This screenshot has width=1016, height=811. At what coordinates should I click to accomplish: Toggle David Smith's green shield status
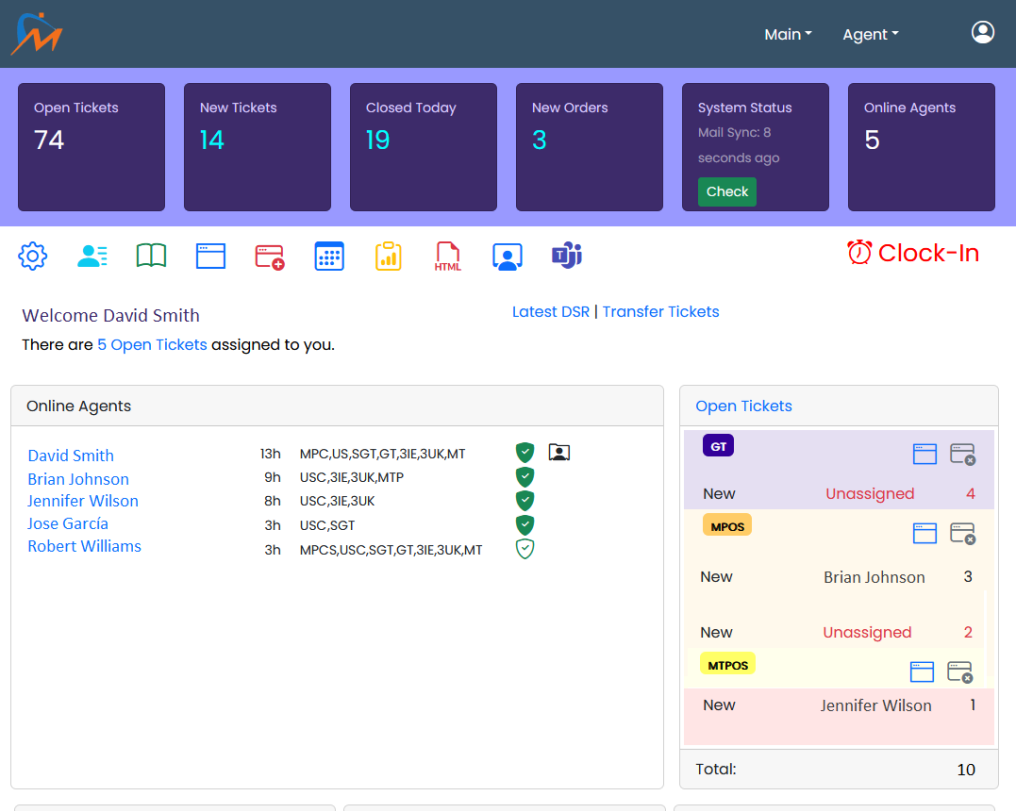[524, 452]
